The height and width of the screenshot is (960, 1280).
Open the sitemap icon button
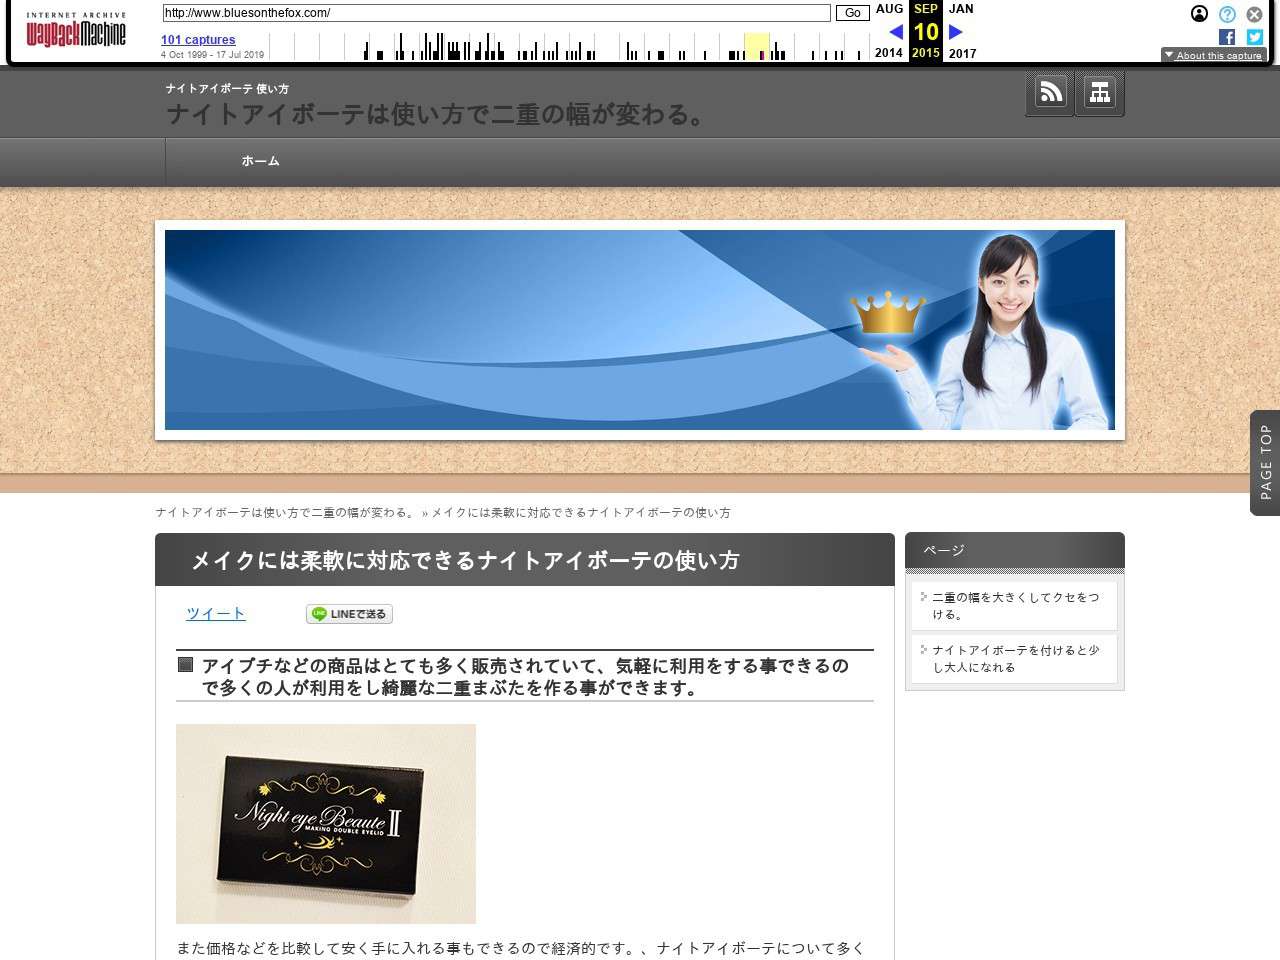point(1100,93)
